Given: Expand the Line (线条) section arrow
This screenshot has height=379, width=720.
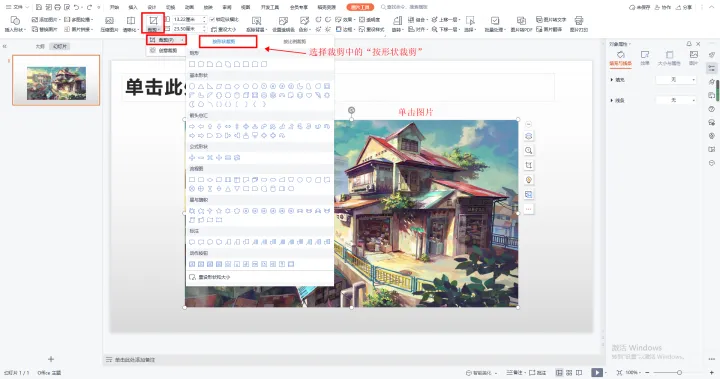Looking at the screenshot, I should pos(612,100).
